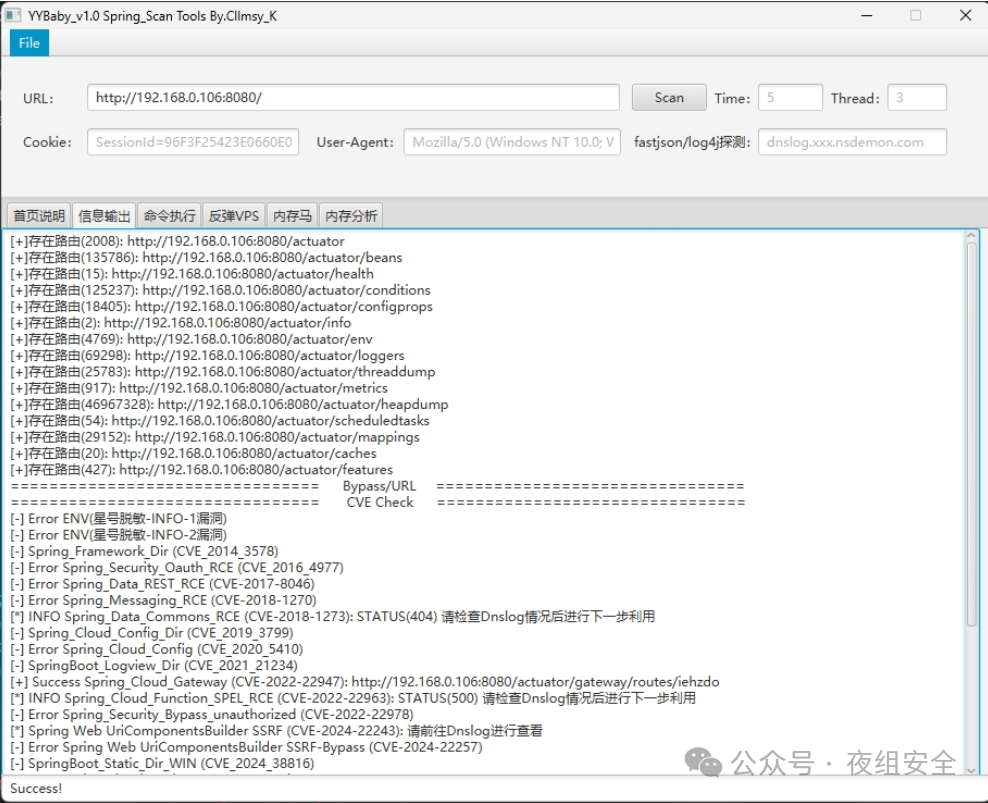
Task: Click the output scrollbar down arrow
Action: click(x=971, y=770)
